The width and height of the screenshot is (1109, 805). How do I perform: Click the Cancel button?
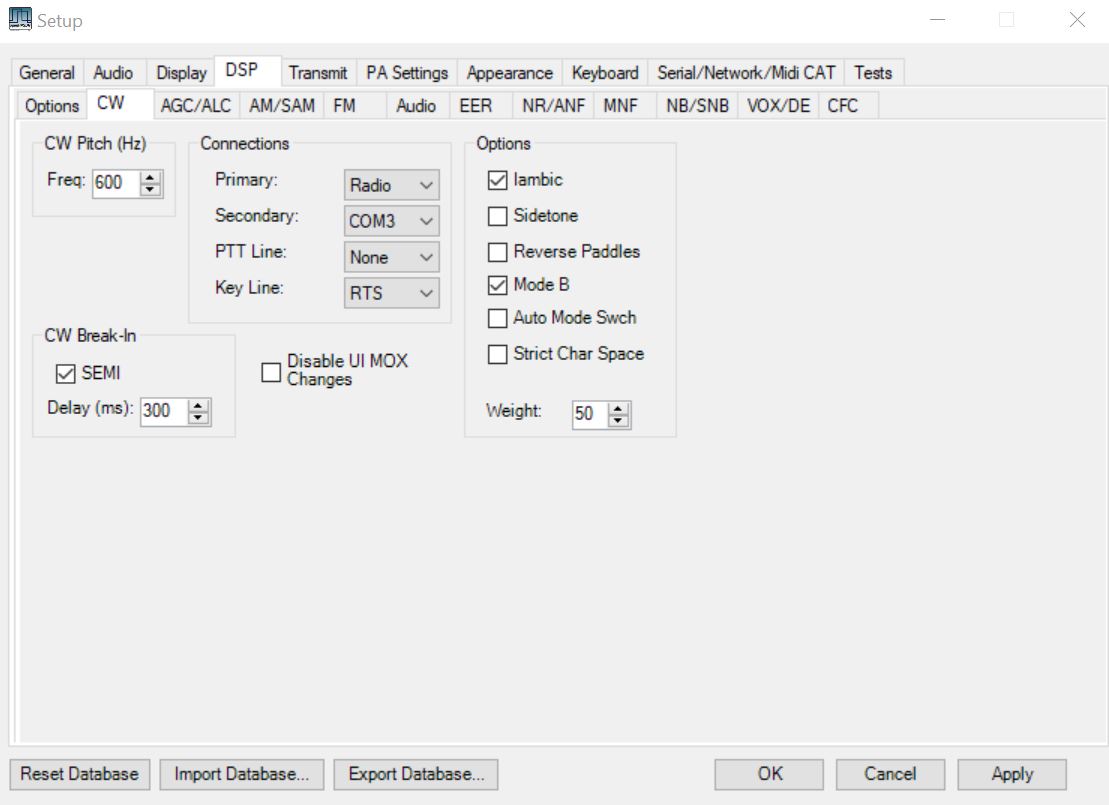point(890,775)
